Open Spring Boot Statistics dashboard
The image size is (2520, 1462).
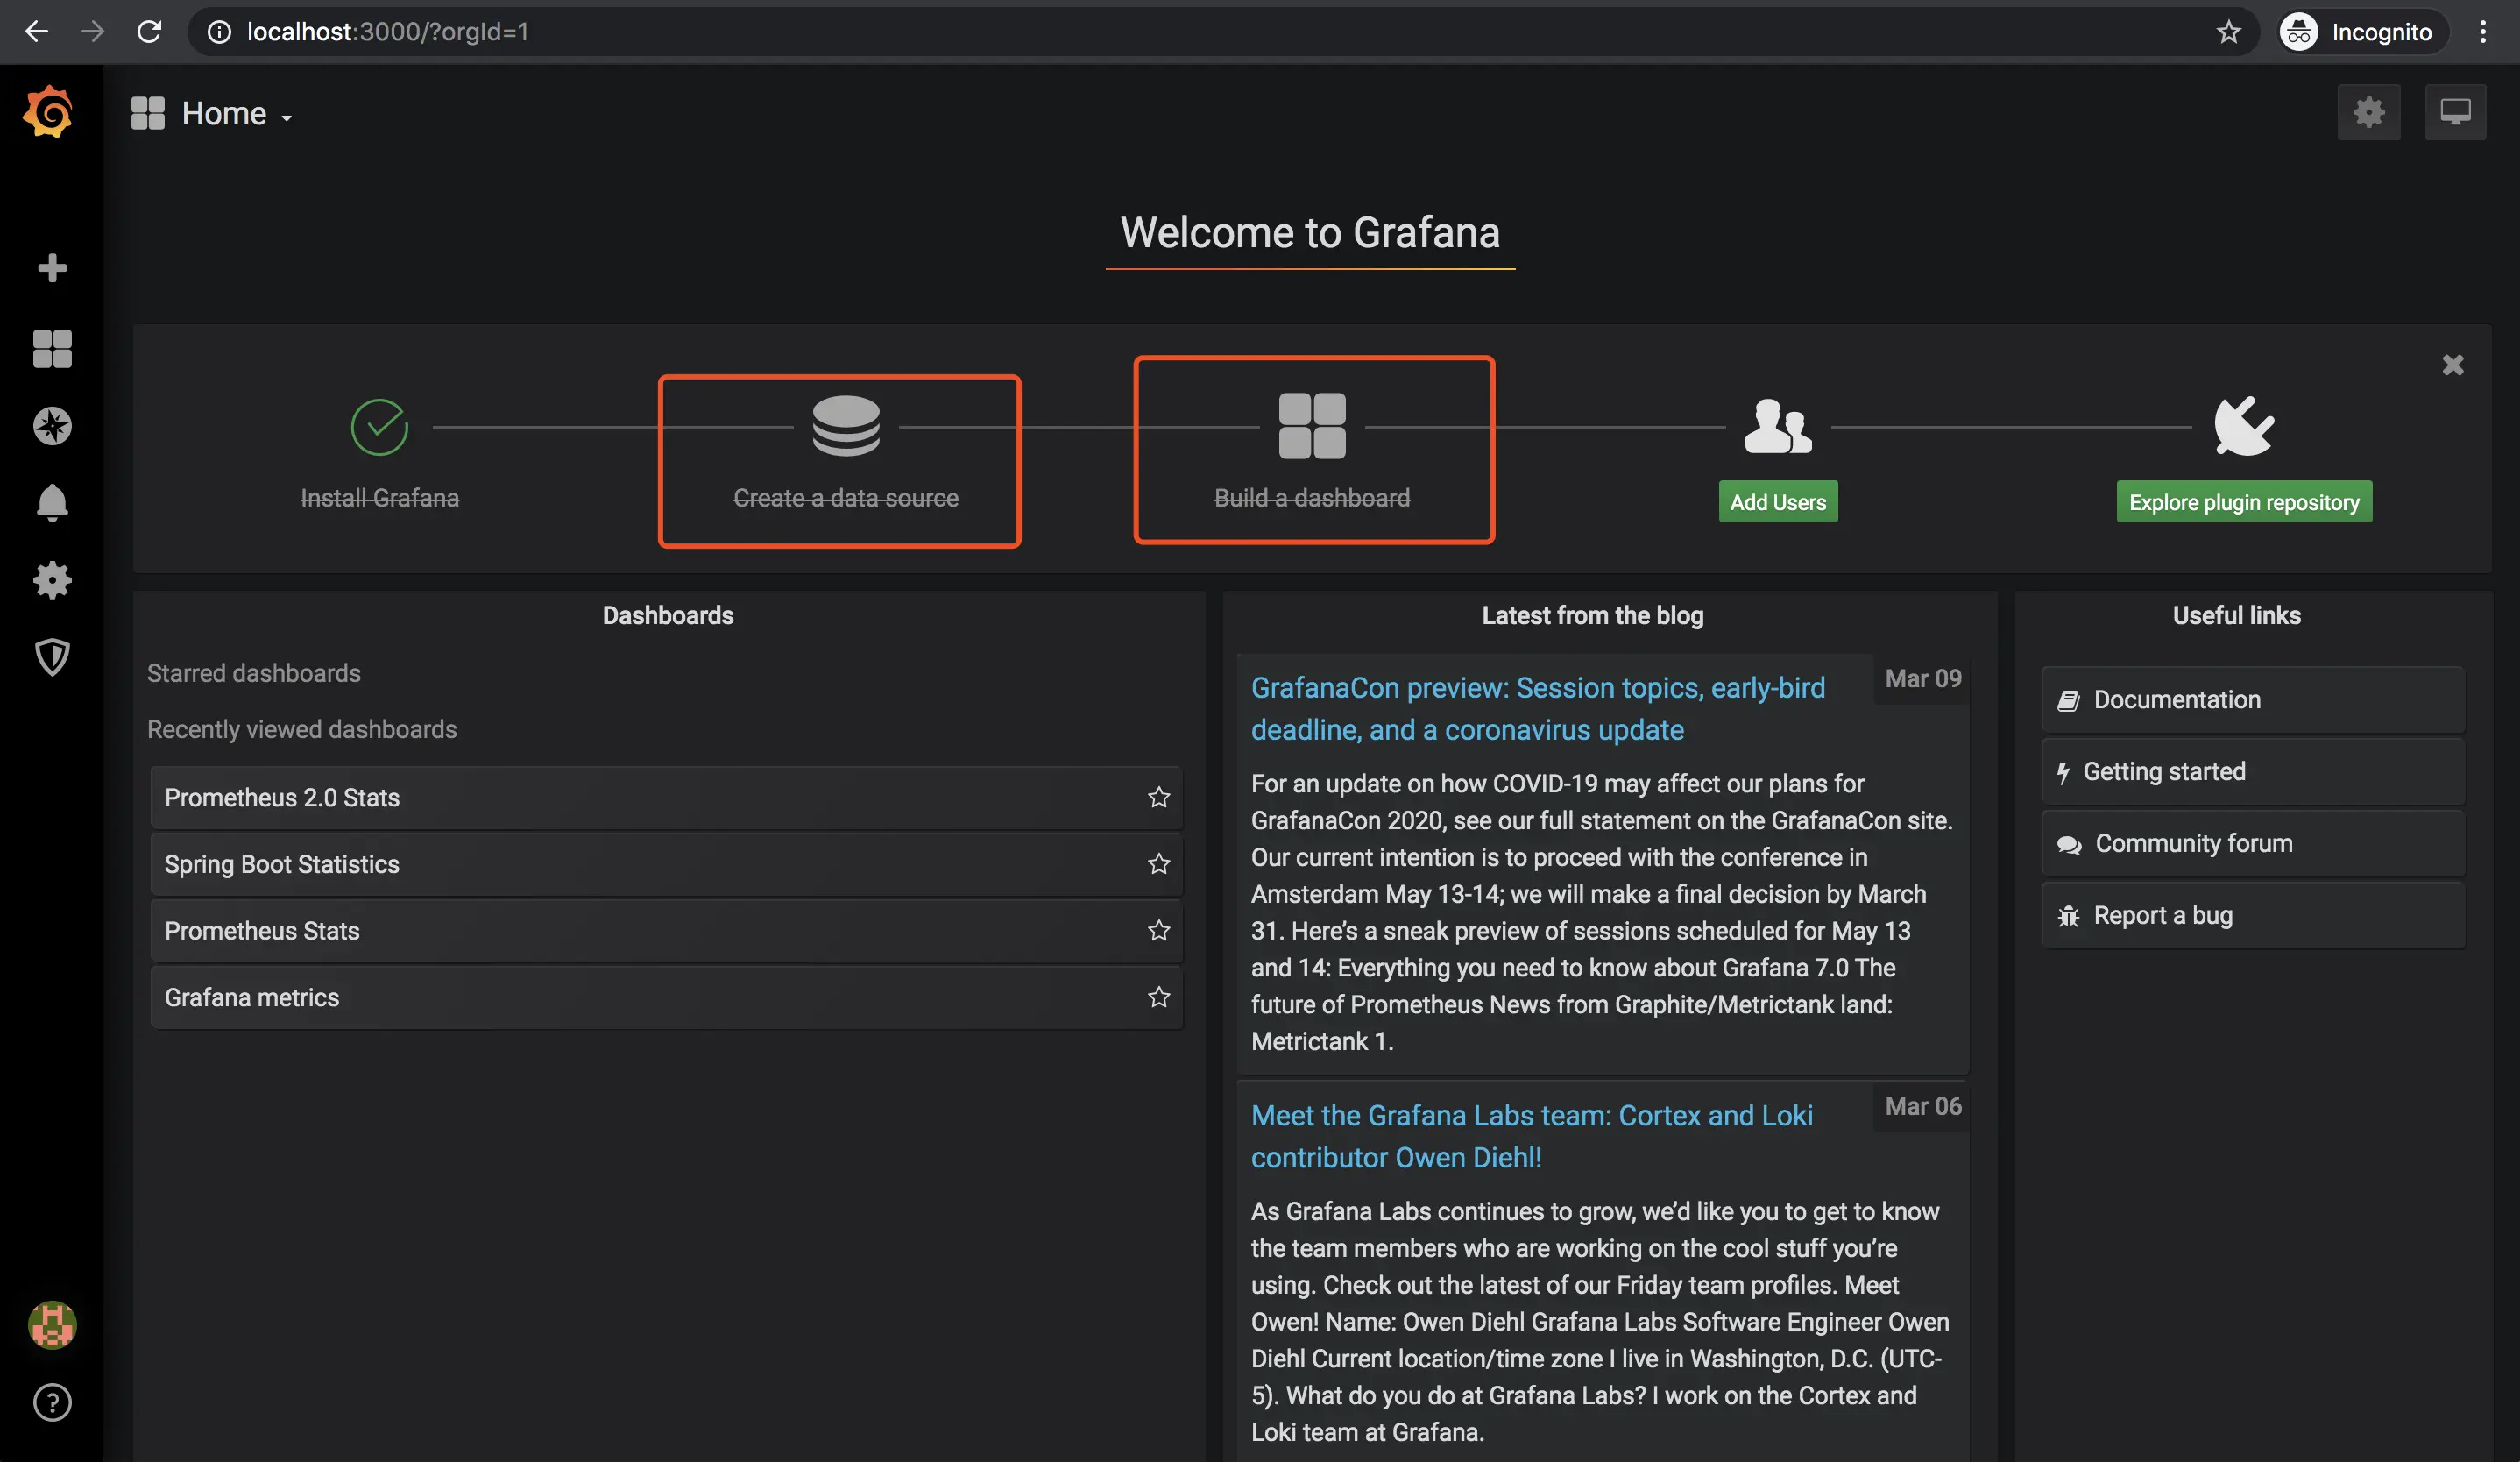[667, 864]
